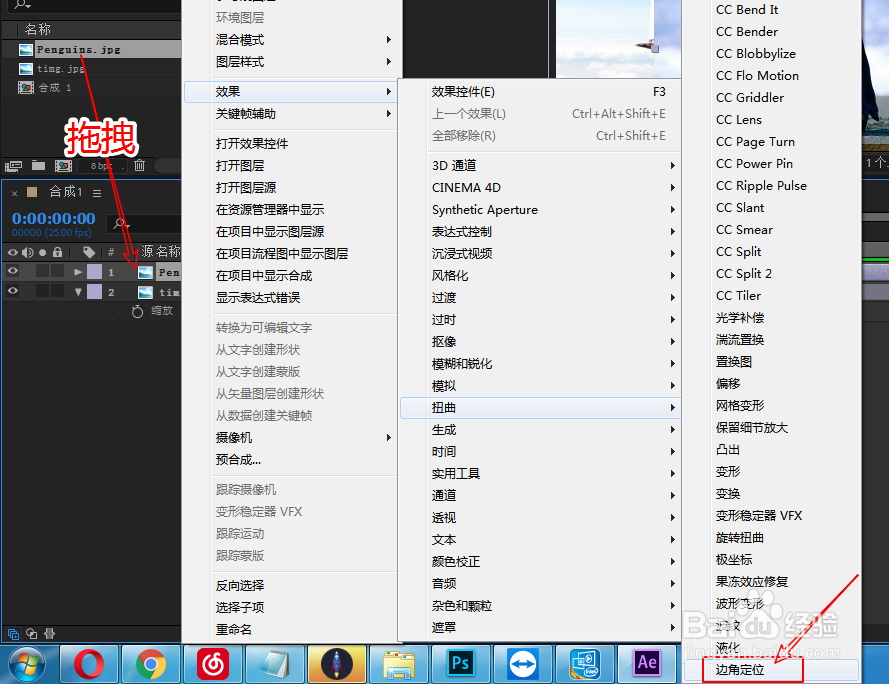
Task: Open the 合成1 timeline panel menu icon
Action: coord(97,193)
